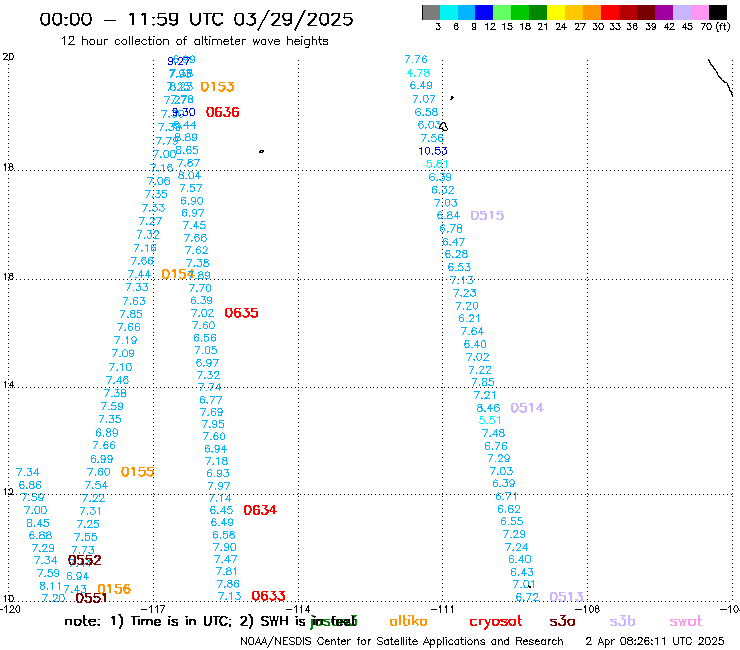
Task: Click the 7.60 value beside 0155
Action: click(x=98, y=473)
